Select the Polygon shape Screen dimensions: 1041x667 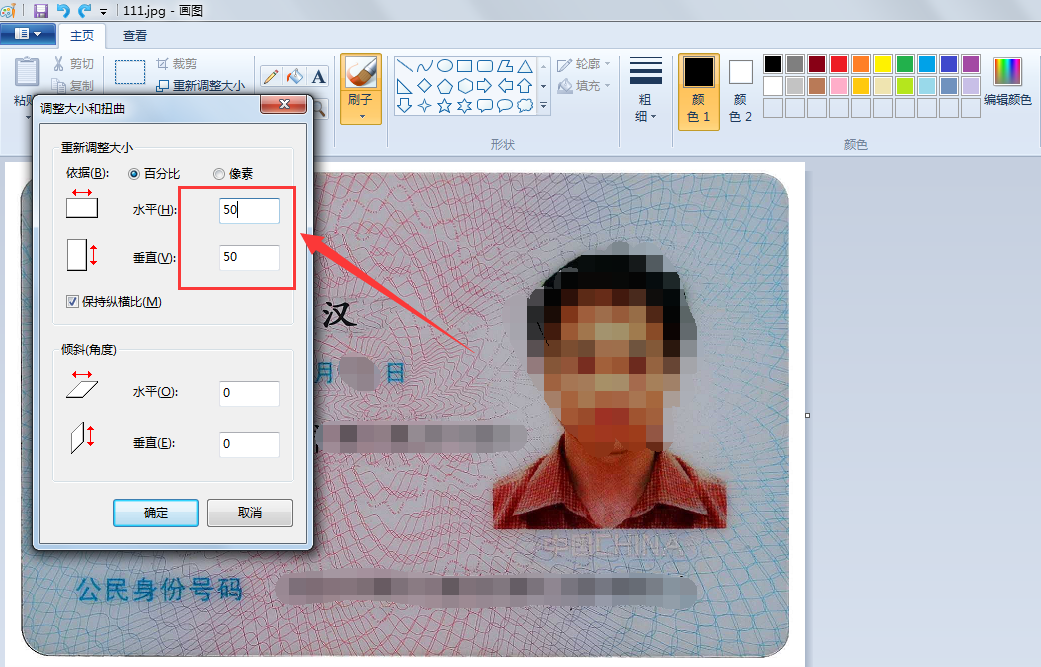click(505, 66)
